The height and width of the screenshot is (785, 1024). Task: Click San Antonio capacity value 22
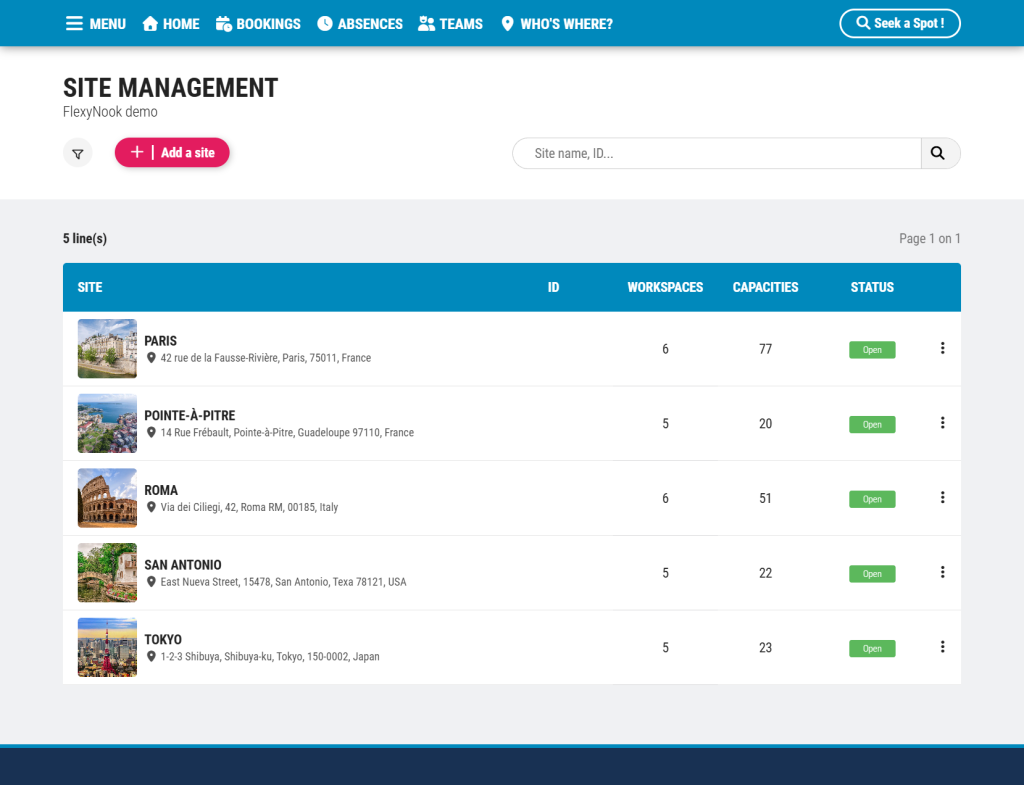pos(765,573)
